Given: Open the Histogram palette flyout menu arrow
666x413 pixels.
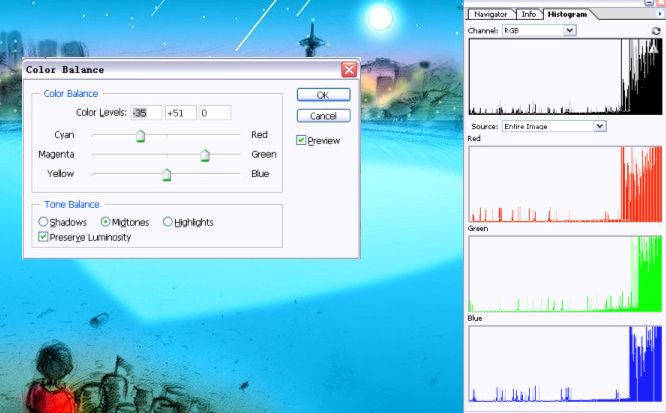Looking at the screenshot, I should point(659,14).
